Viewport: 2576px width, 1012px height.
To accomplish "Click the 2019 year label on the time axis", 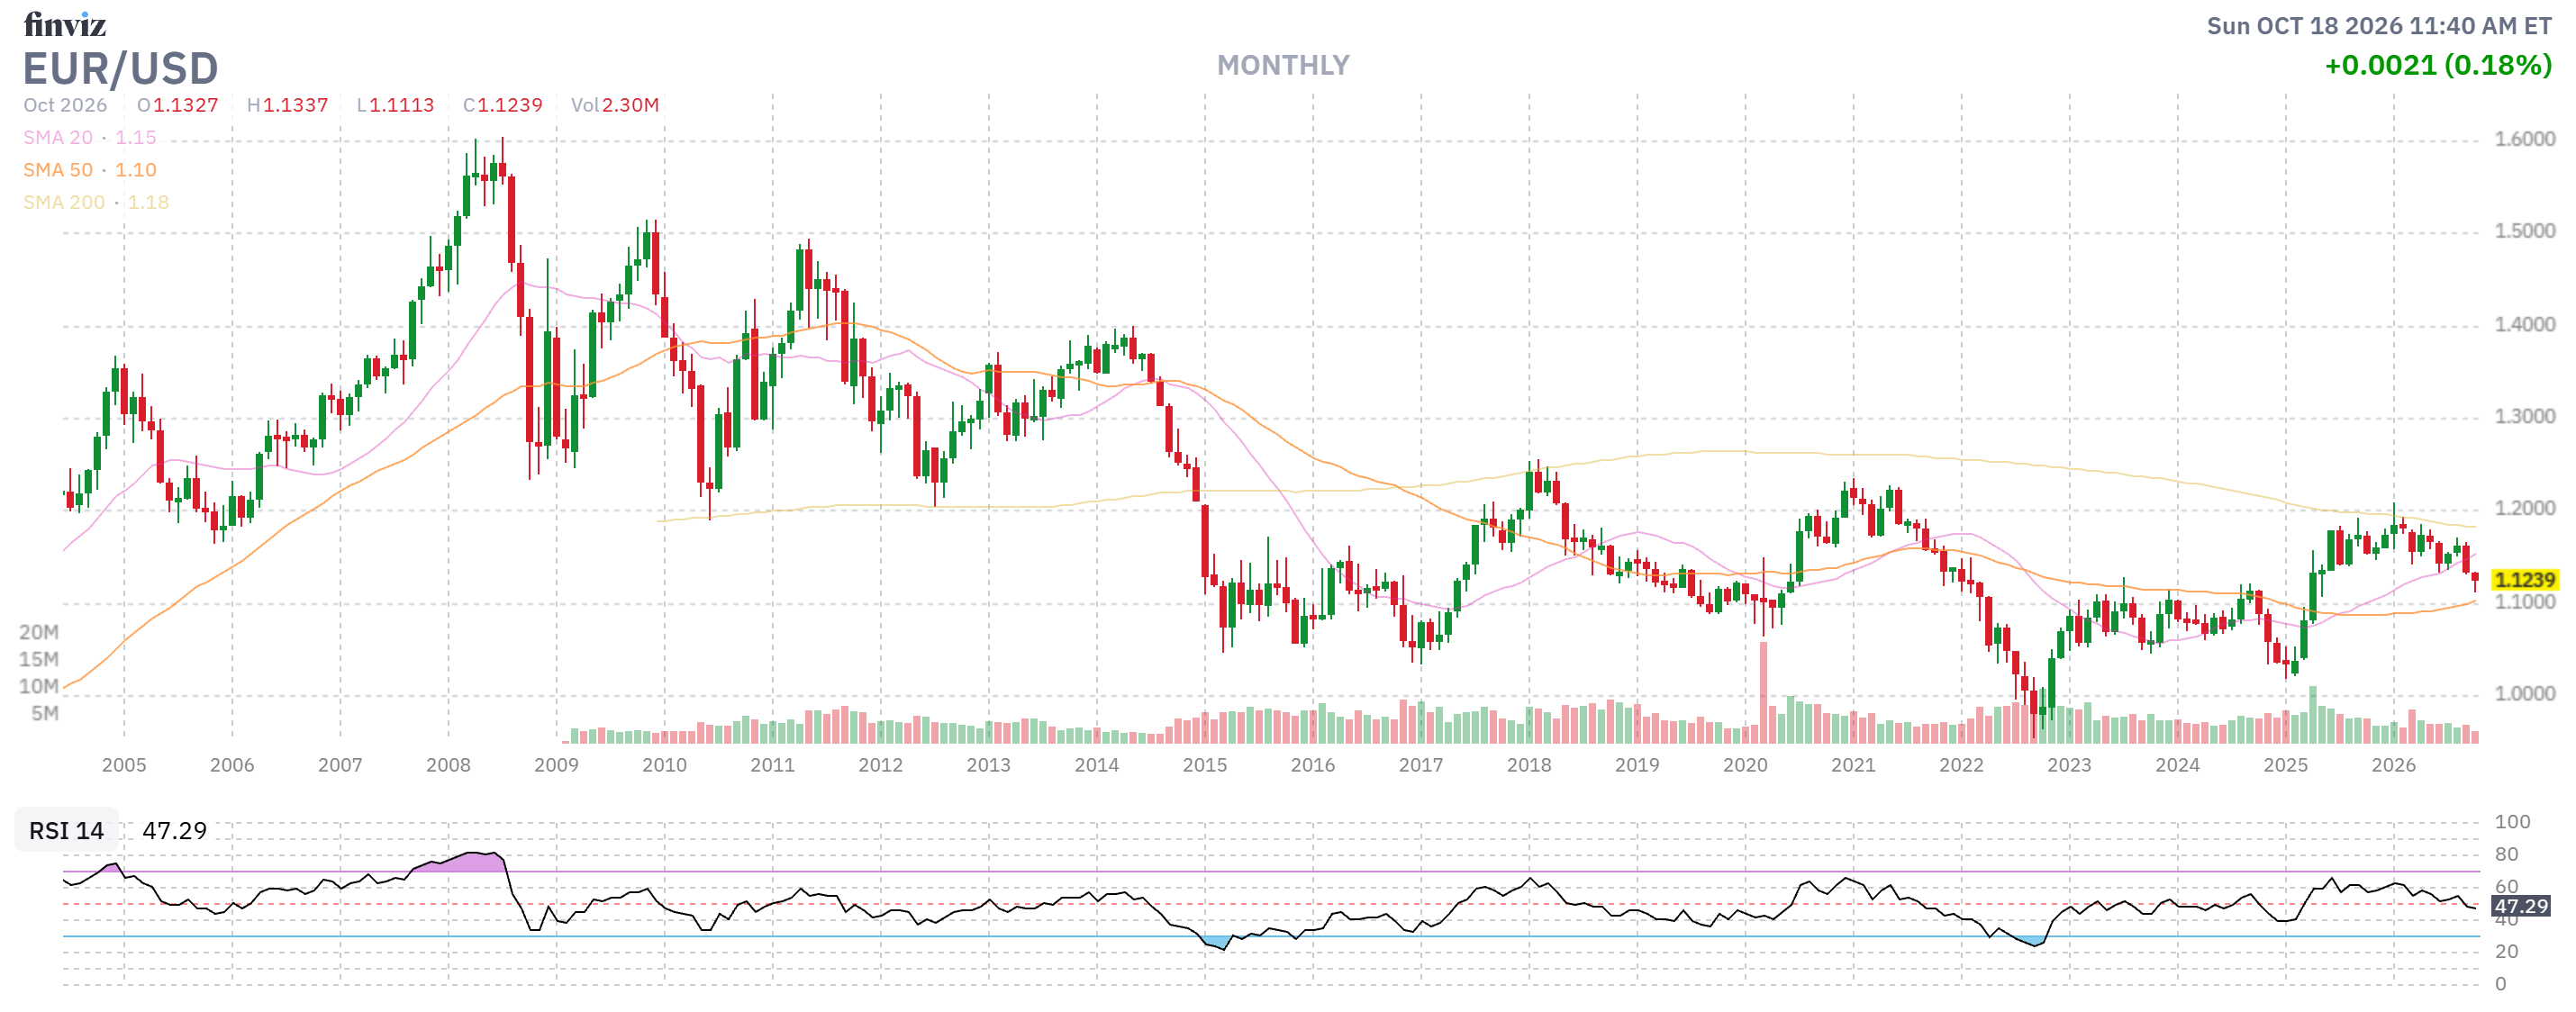I will click(1637, 765).
